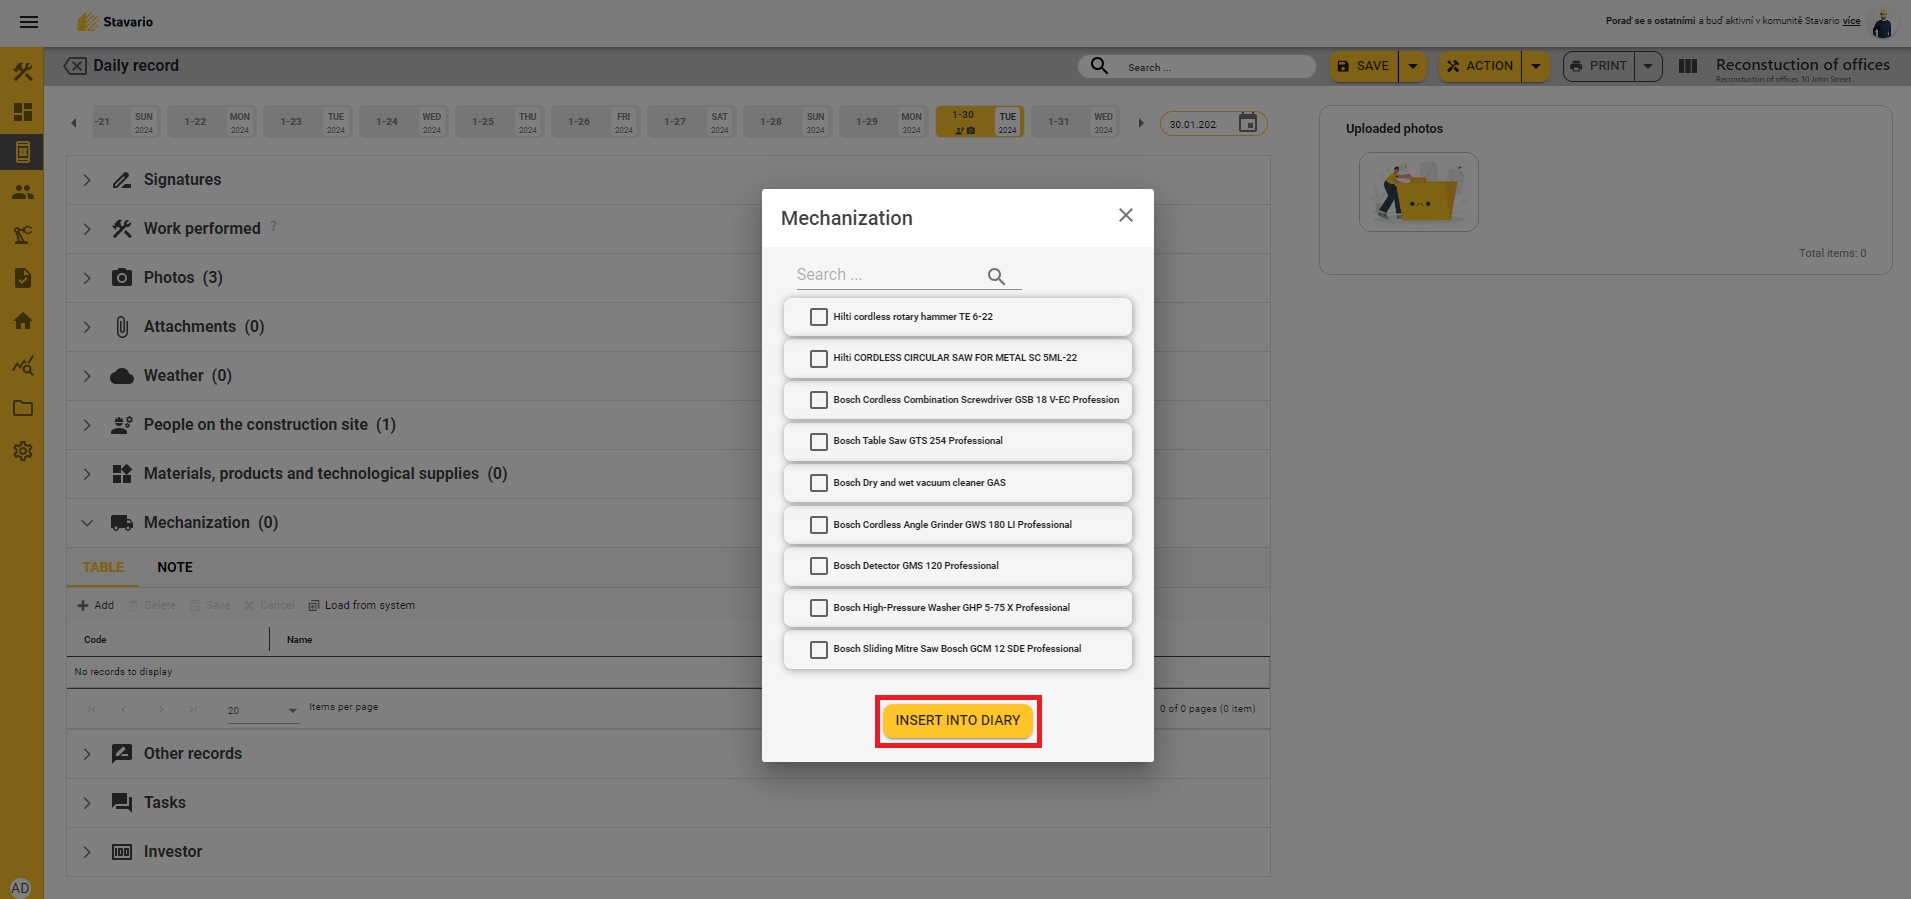
Task: Expand the Signatures section
Action: point(87,180)
